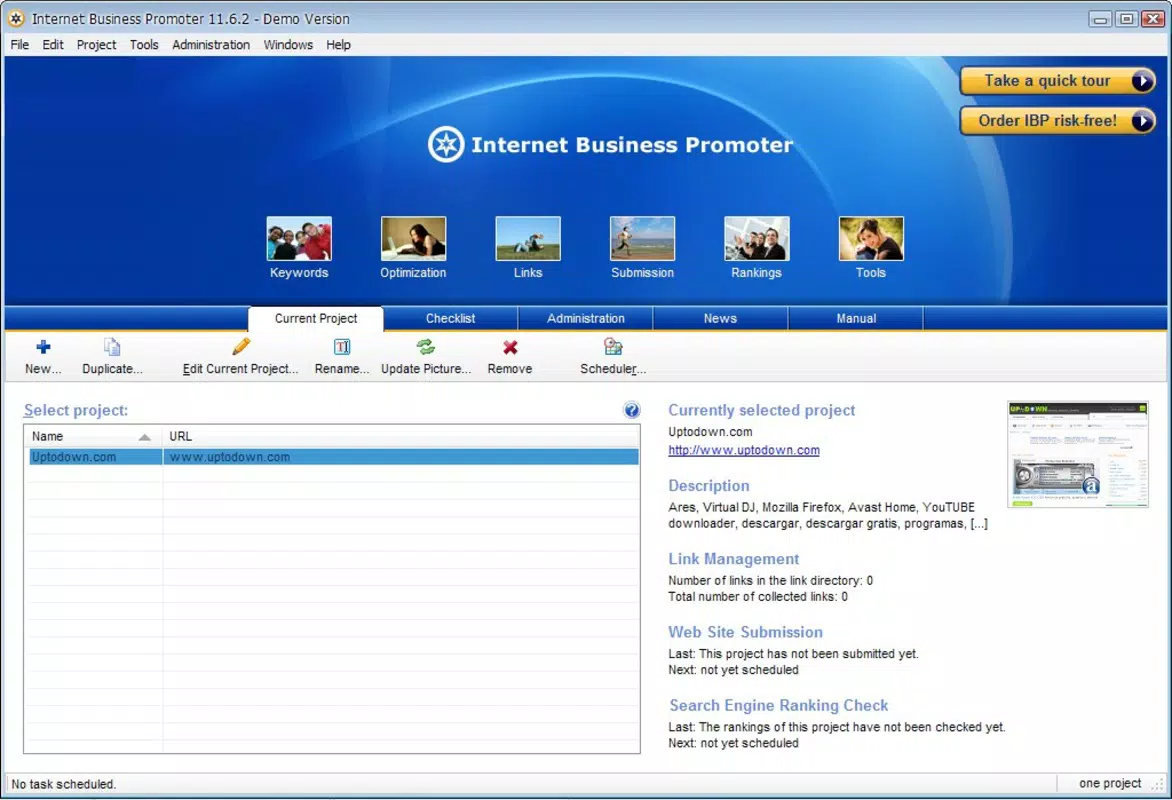Open the Project menu
Screen dimensions: 1172x800
coord(96,45)
